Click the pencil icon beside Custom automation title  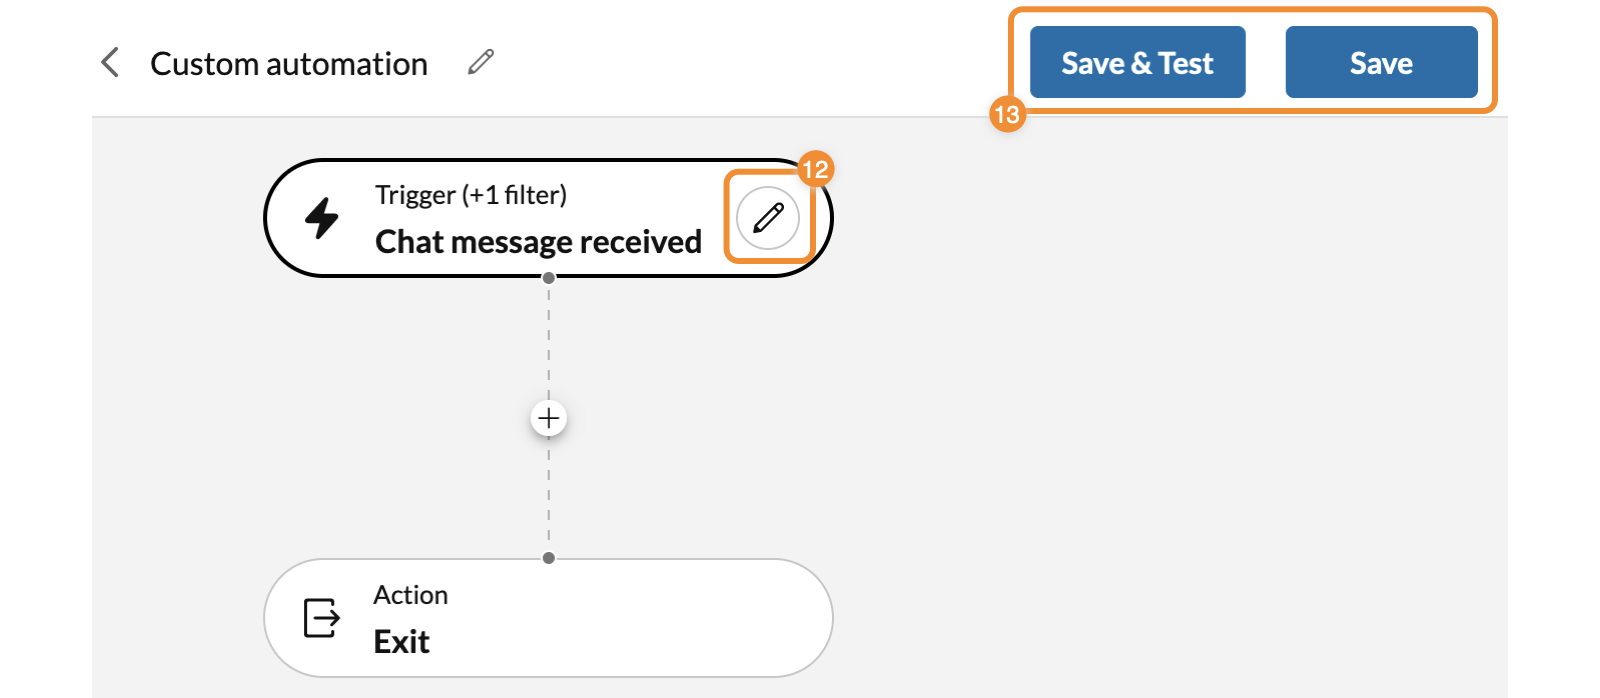pos(481,62)
